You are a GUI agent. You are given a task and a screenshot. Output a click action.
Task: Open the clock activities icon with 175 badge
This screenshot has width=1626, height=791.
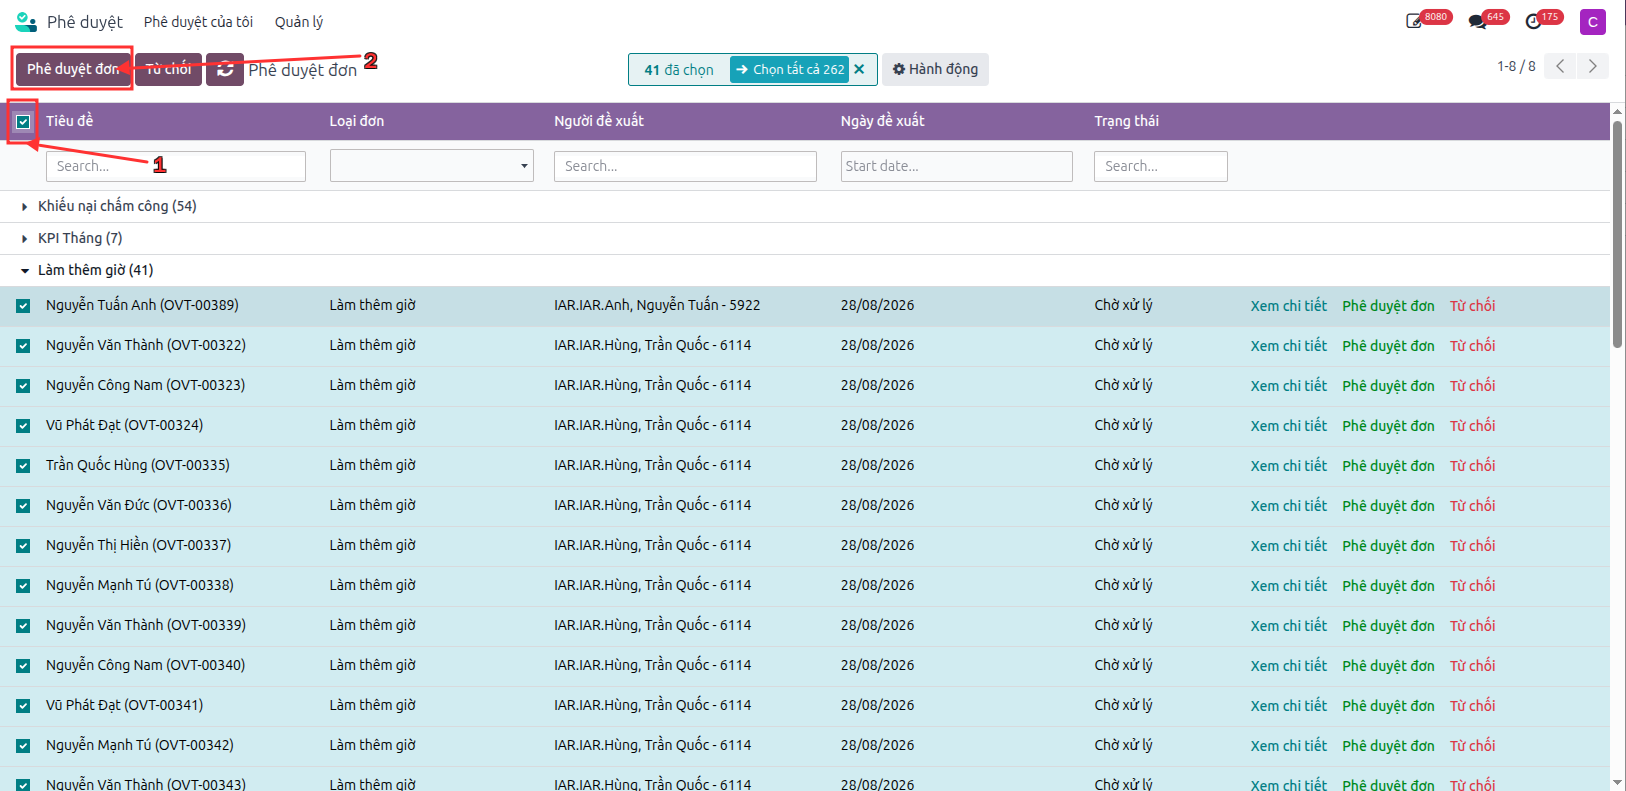pos(1533,21)
